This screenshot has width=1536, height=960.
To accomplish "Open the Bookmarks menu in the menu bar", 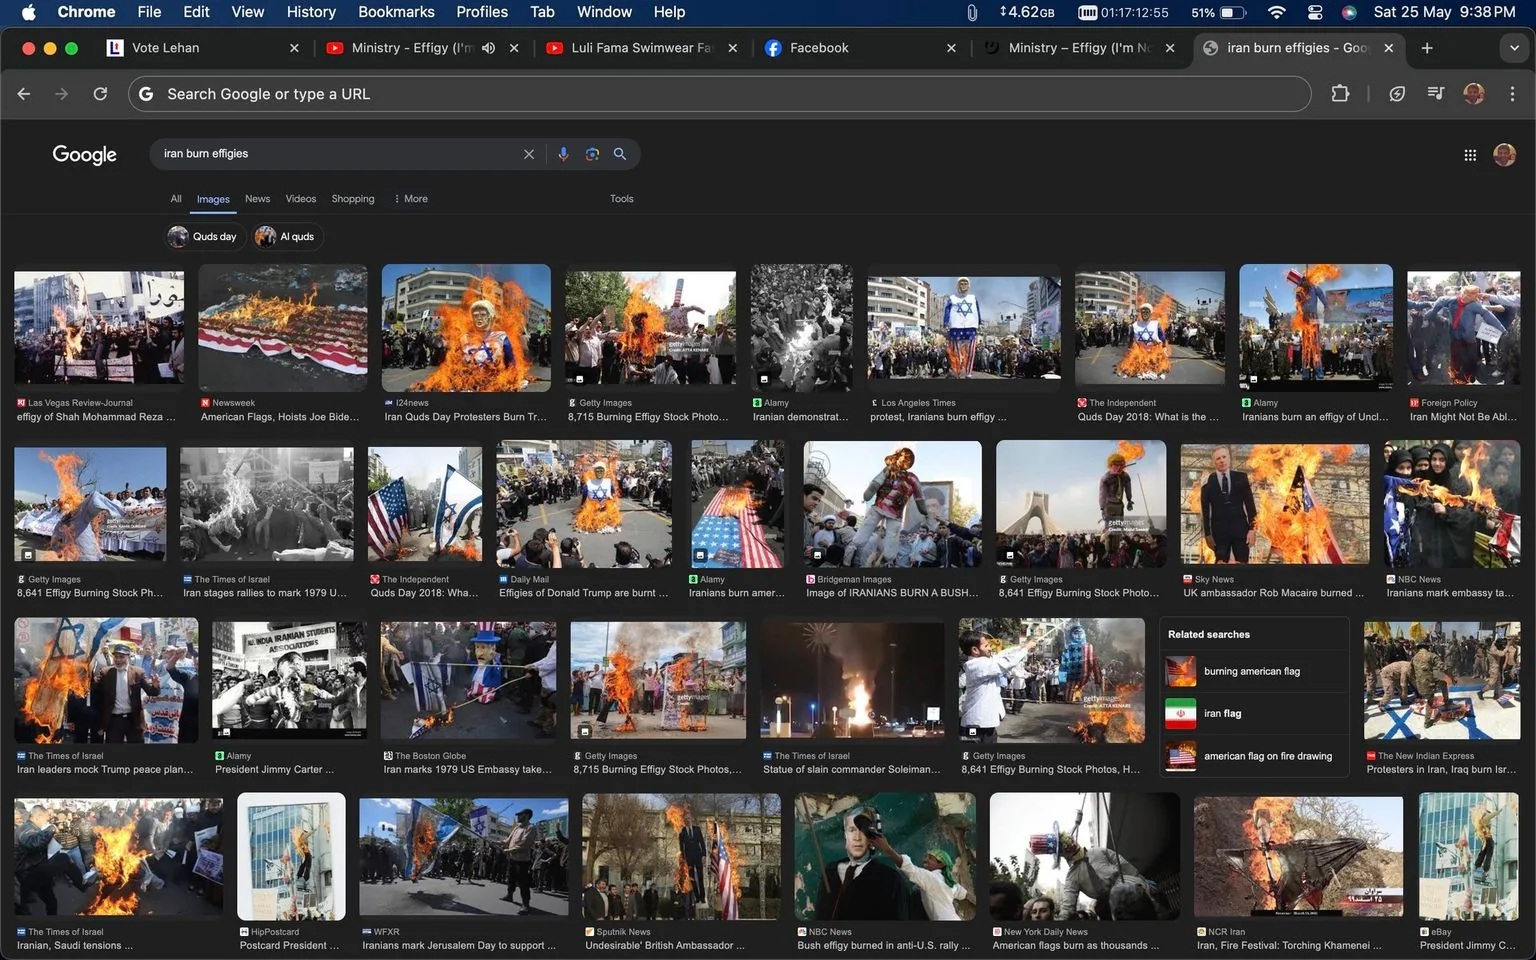I will 396,12.
